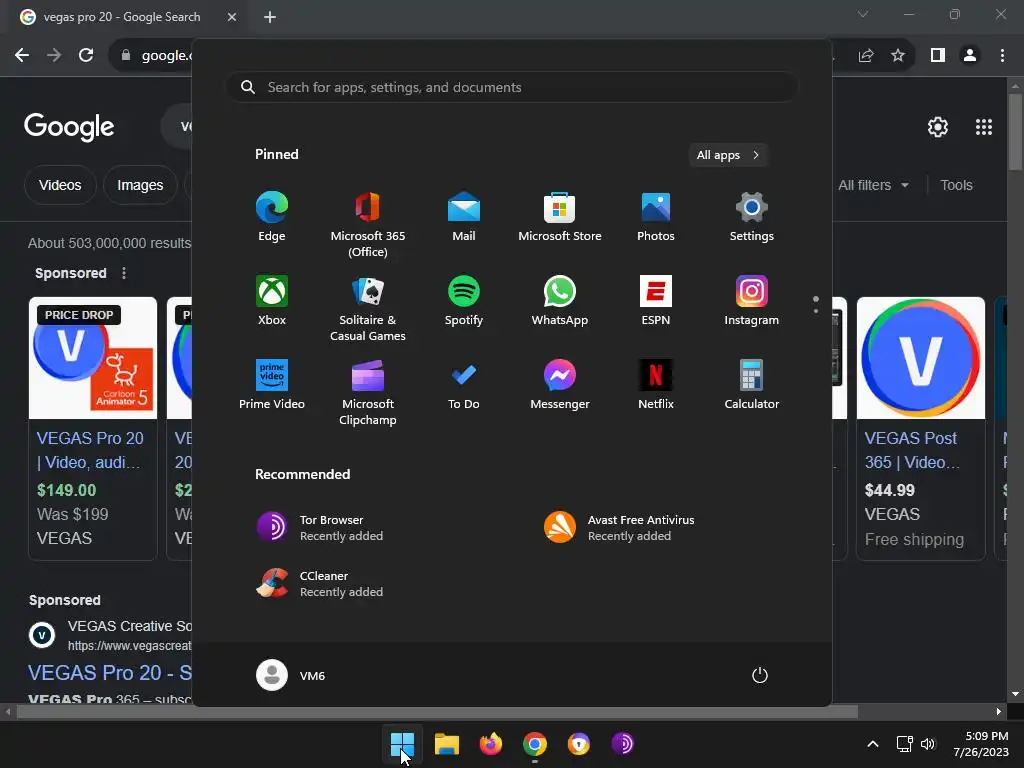1024x768 pixels.
Task: Switch to Chrome on the taskbar
Action: (x=535, y=744)
